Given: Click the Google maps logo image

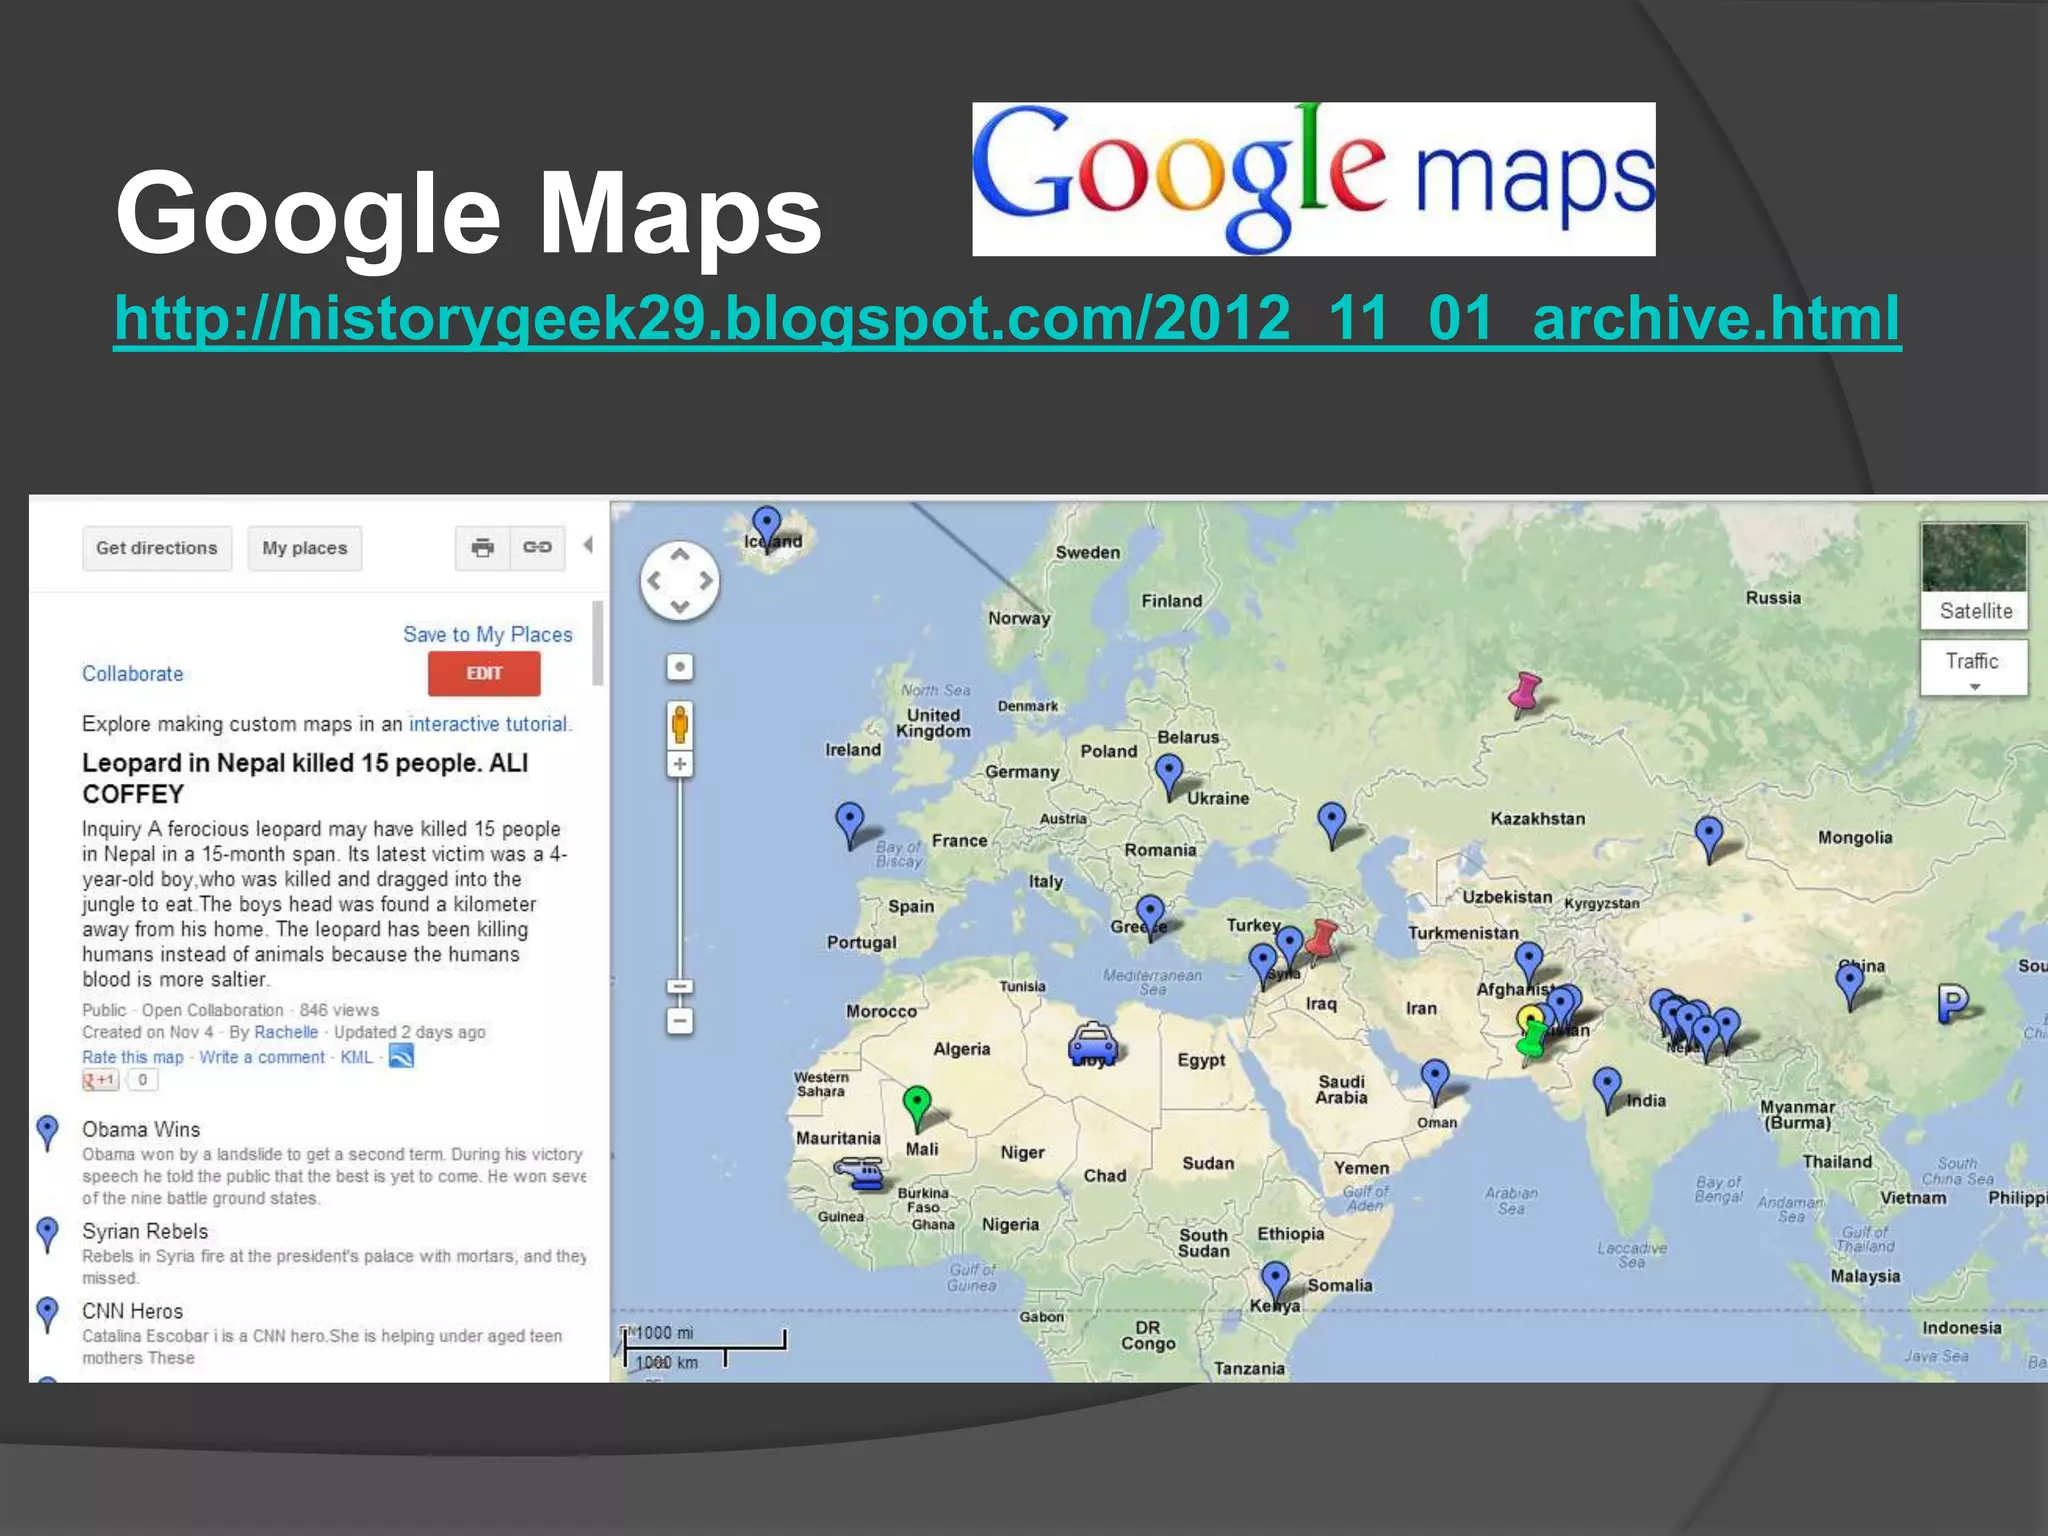Looking at the screenshot, I should [x=1314, y=179].
